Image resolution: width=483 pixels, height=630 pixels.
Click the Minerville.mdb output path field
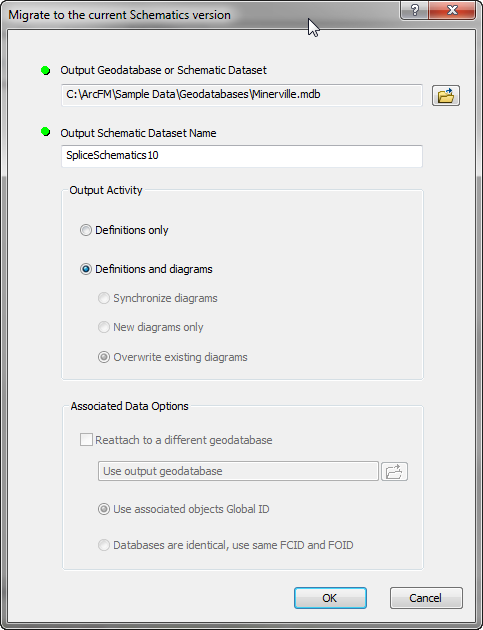click(242, 95)
